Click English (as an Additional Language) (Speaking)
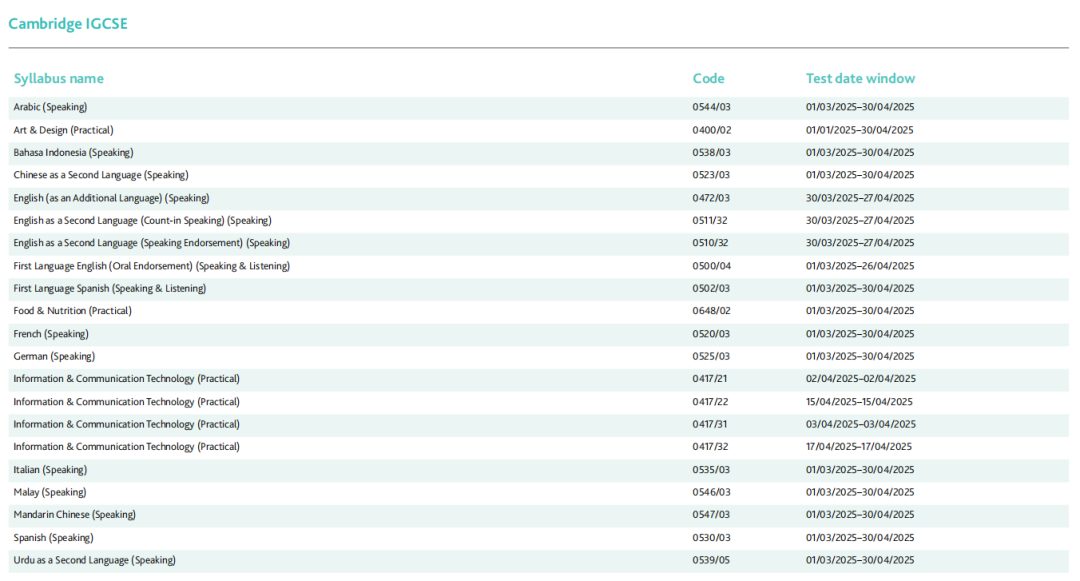1080x581 pixels. pyautogui.click(x=111, y=198)
